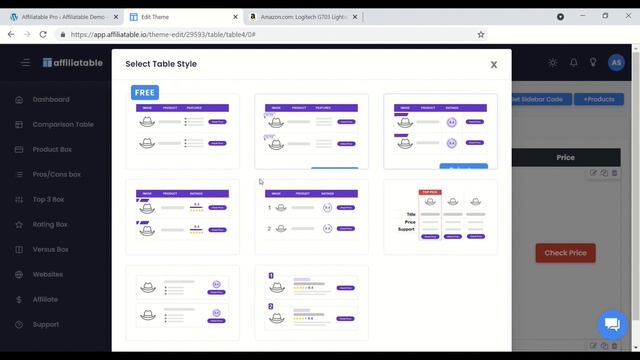Screen dimensions: 640x360
Task: Choose the Top Pick column comparison style
Action: (440, 217)
